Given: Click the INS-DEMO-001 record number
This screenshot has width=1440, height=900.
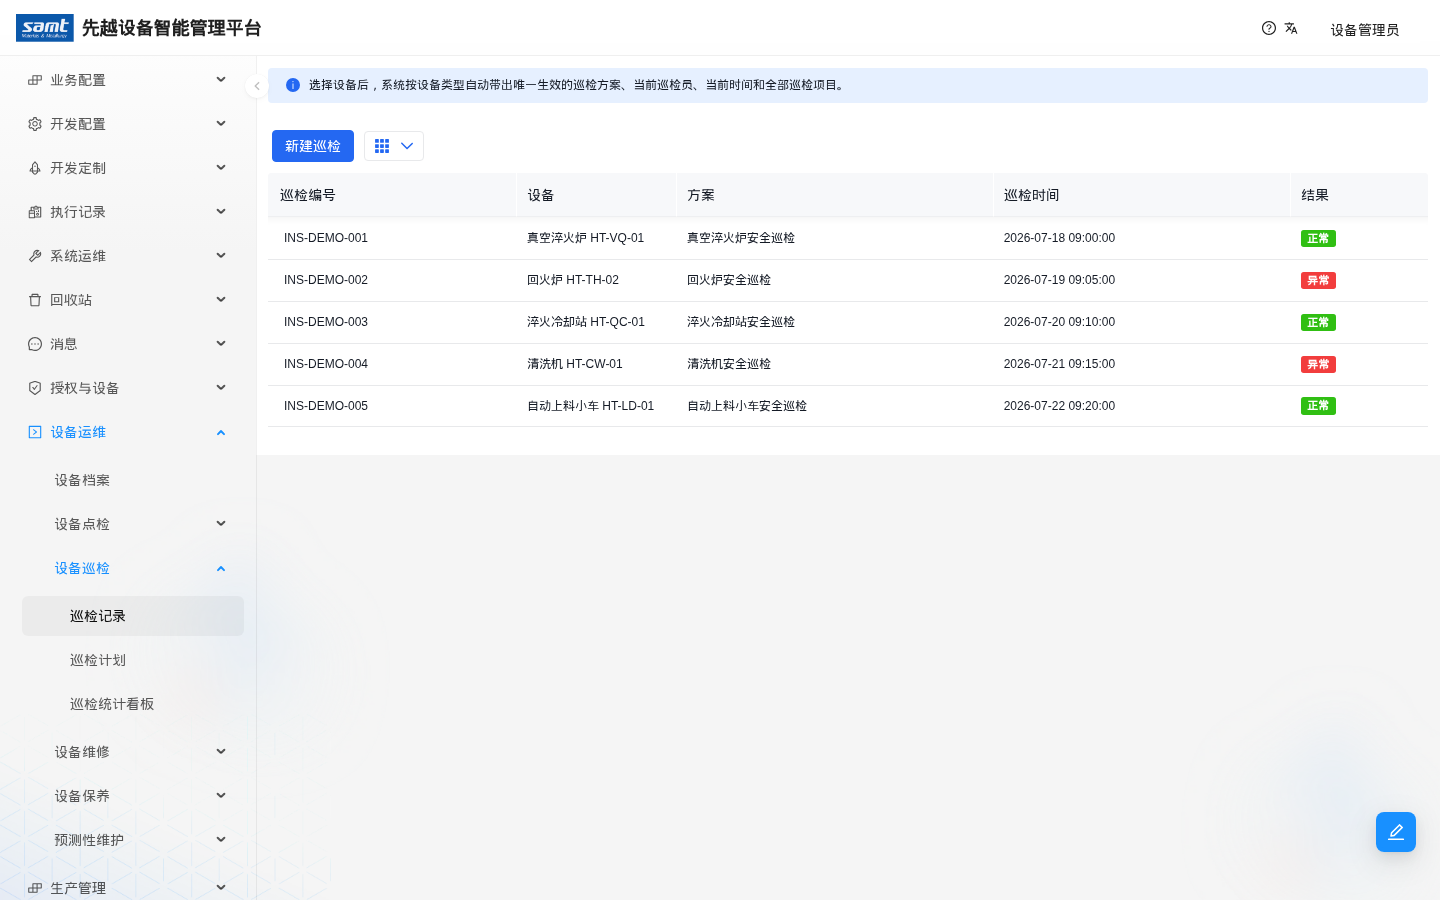Looking at the screenshot, I should [x=326, y=238].
